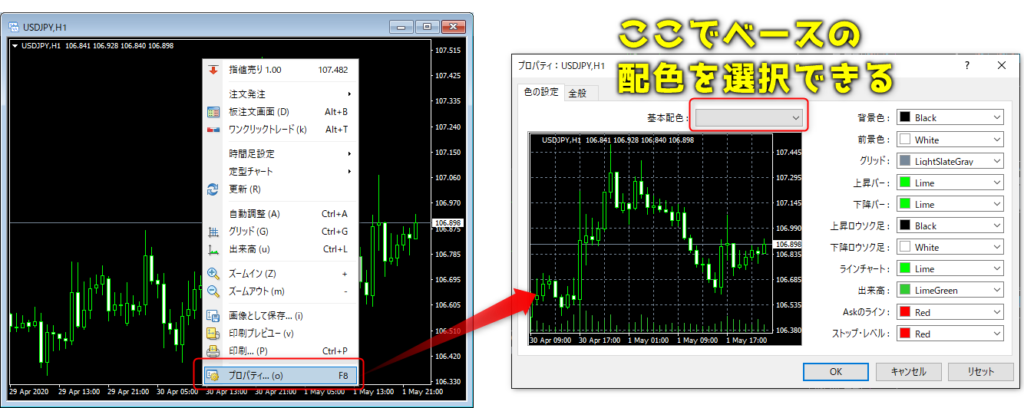Screen dimensions: 1024x408
Task: Click the gray swatch of グリッド
Action: tap(904, 161)
